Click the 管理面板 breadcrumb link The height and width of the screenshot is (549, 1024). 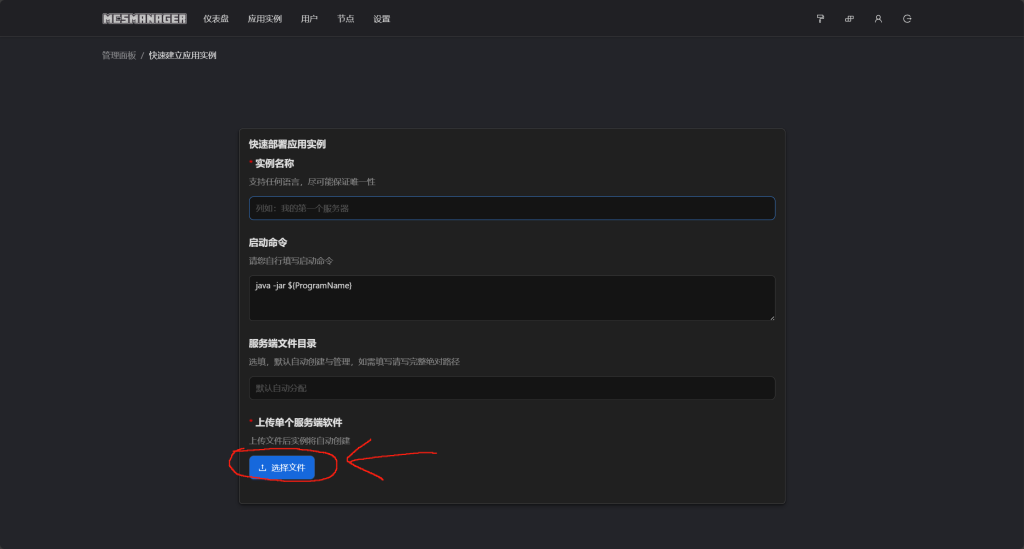119,55
